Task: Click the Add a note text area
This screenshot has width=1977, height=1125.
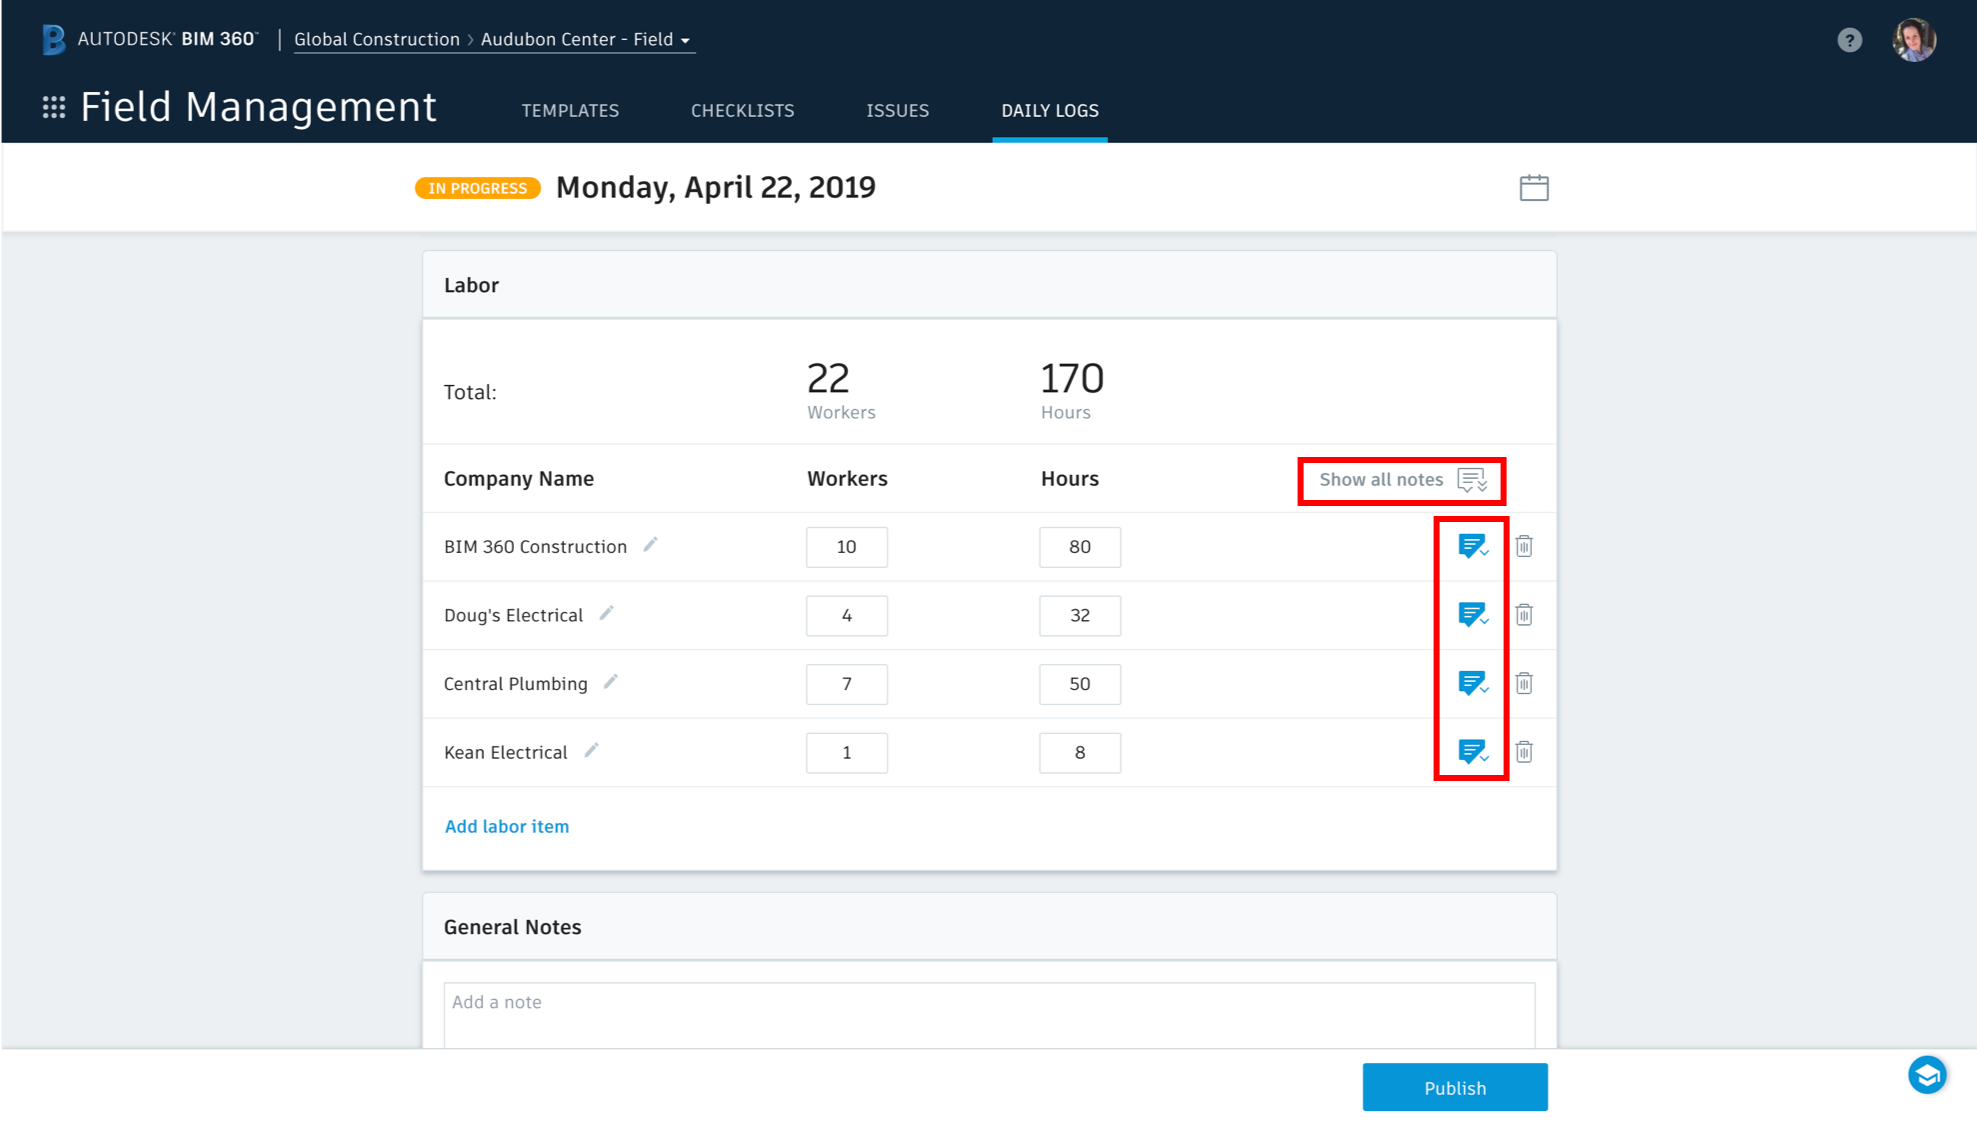Action: pyautogui.click(x=988, y=1012)
